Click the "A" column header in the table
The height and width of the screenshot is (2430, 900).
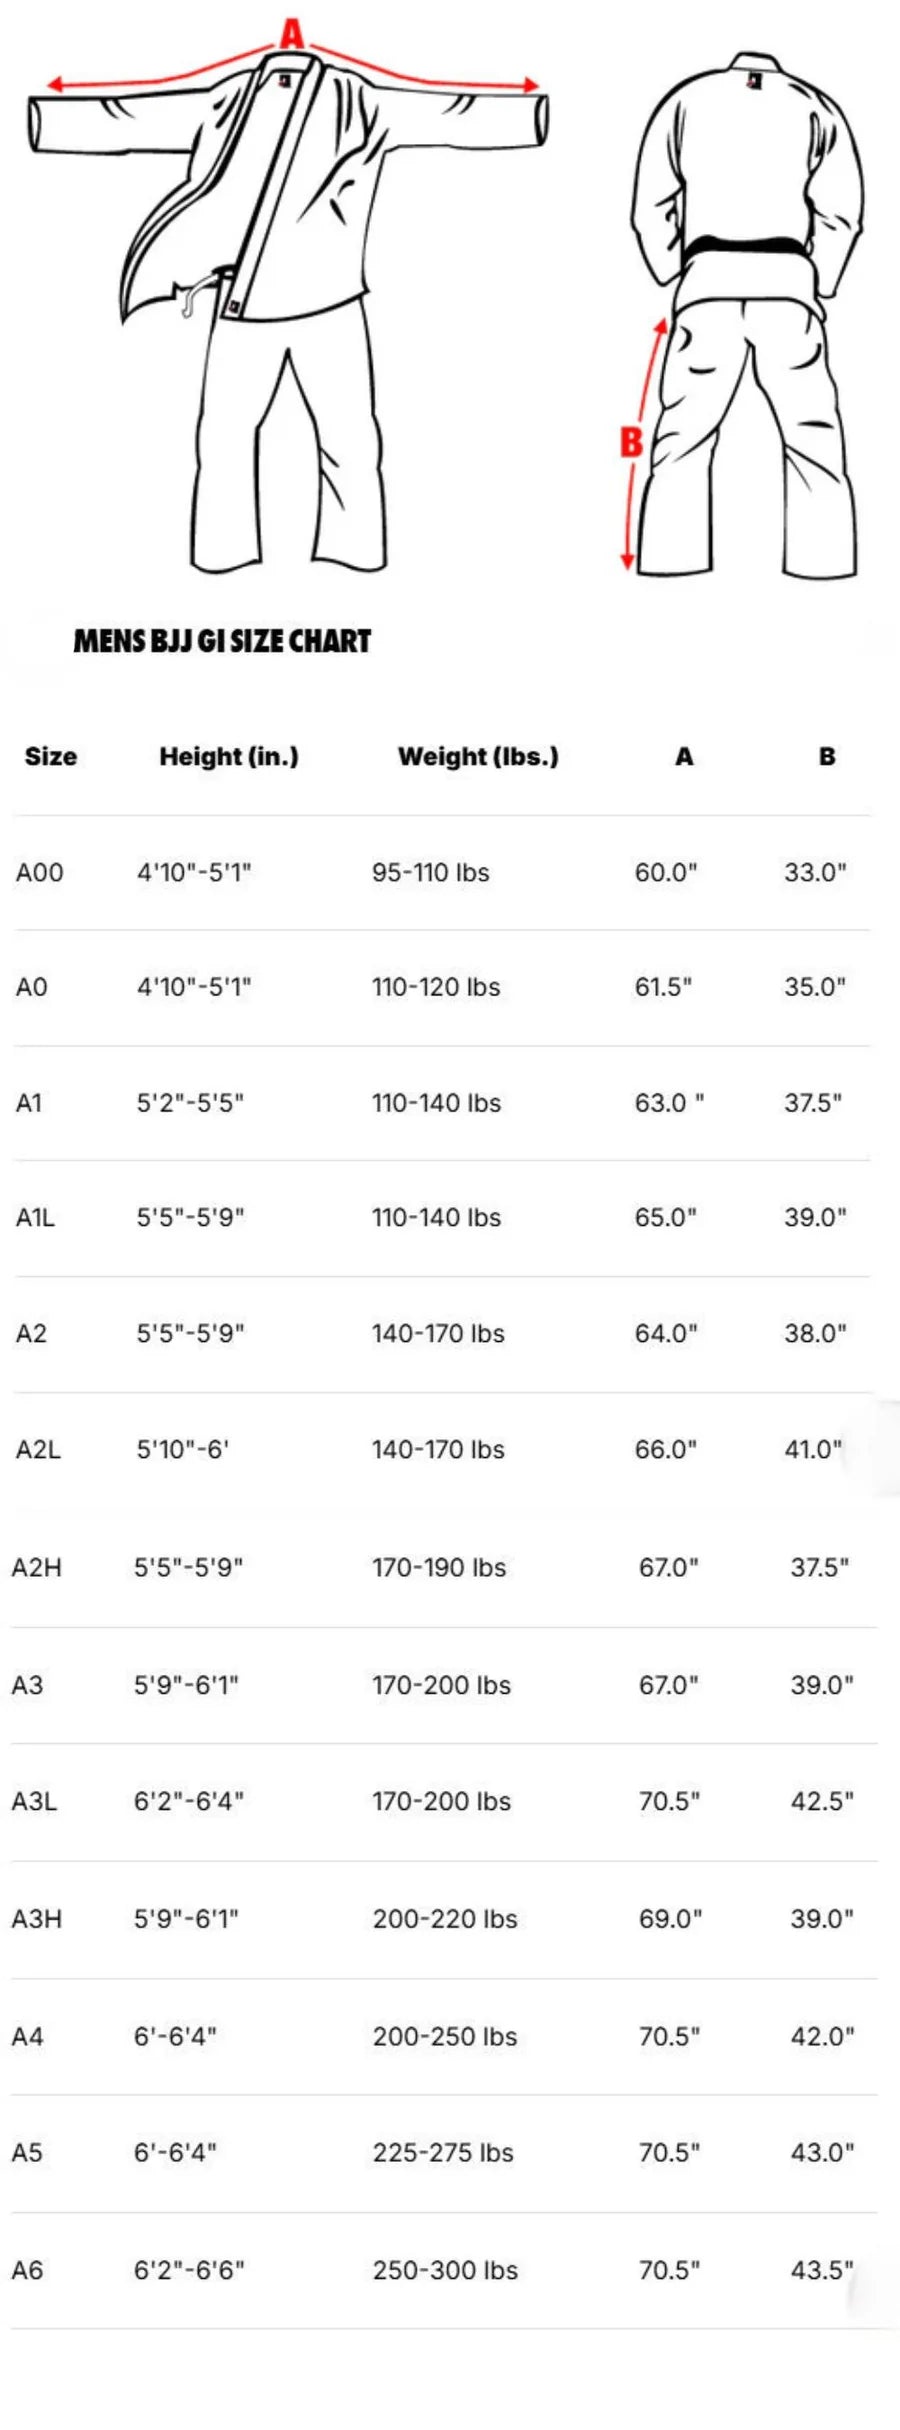[x=684, y=757]
